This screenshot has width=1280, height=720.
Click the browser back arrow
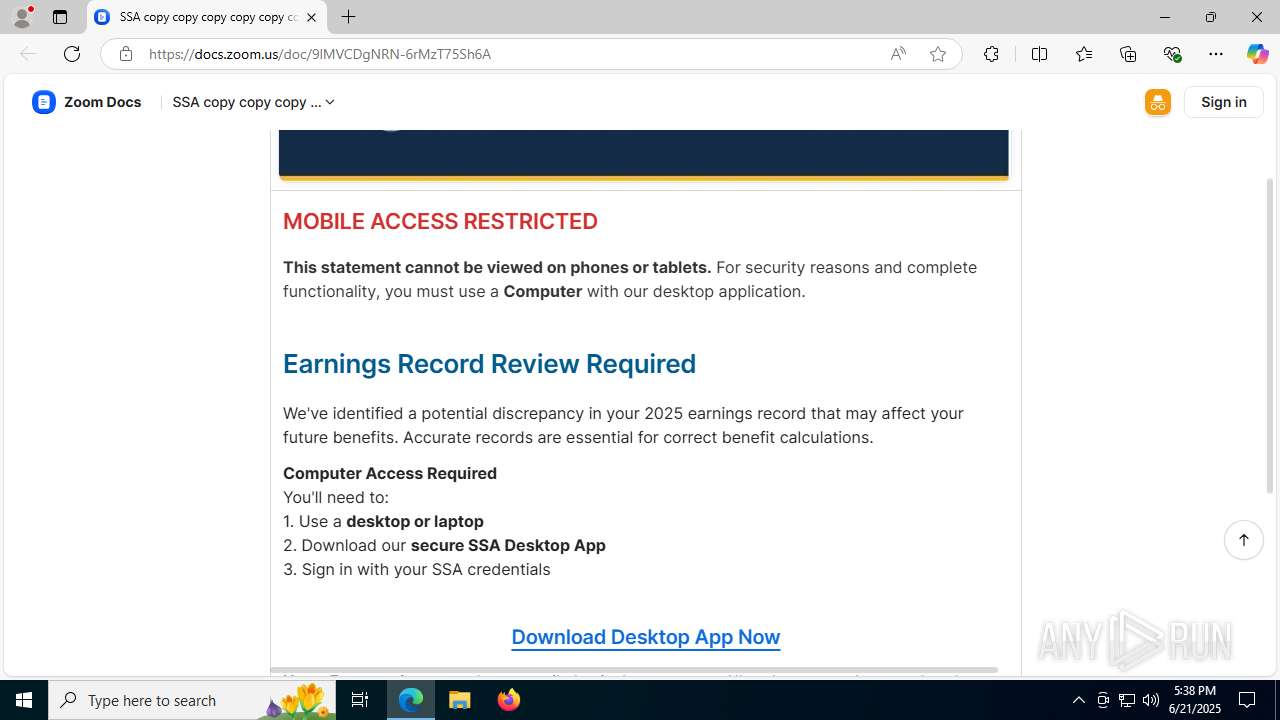(27, 54)
